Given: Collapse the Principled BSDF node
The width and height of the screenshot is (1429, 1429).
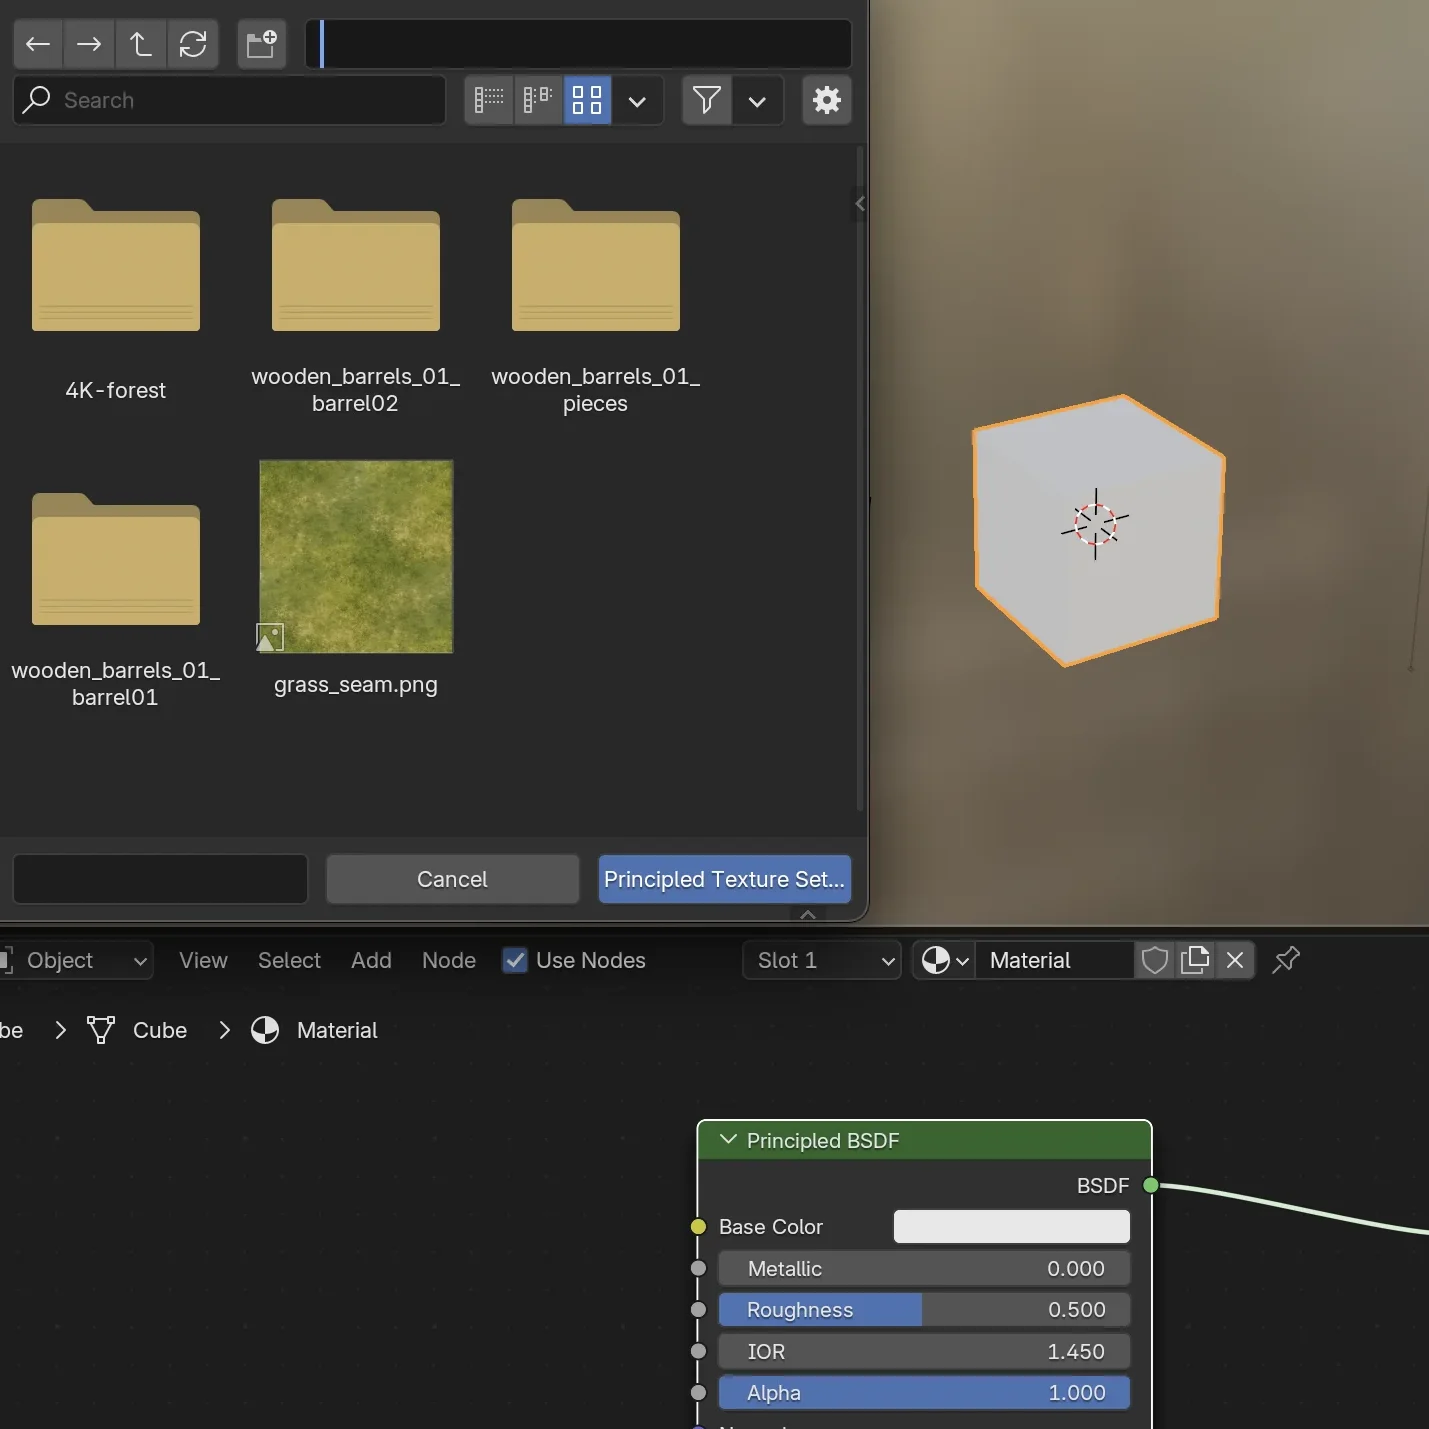Looking at the screenshot, I should 728,1140.
